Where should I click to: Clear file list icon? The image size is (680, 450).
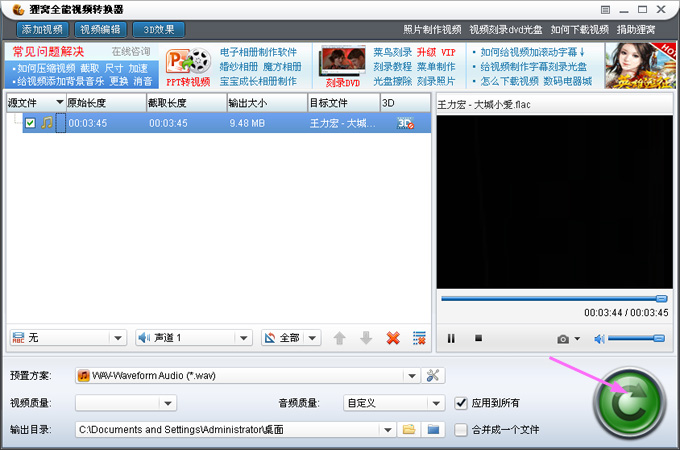pos(419,338)
